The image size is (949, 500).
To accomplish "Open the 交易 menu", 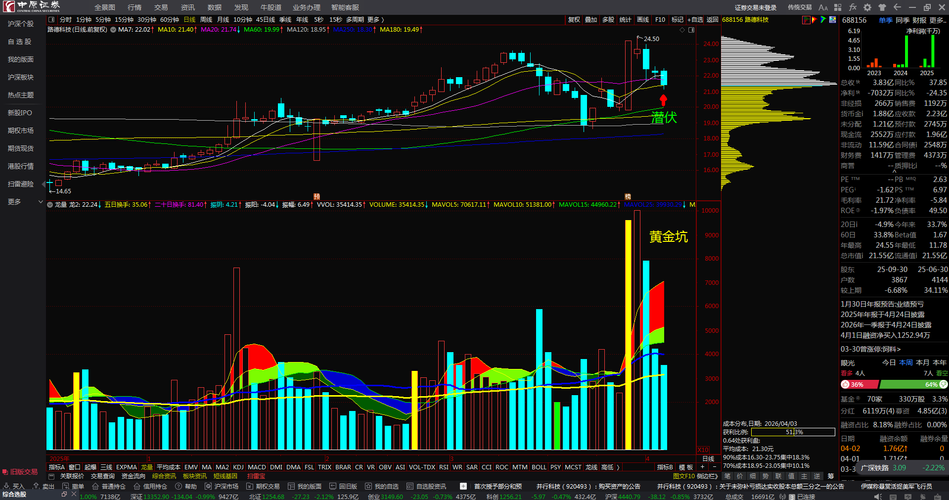I will (x=160, y=7).
